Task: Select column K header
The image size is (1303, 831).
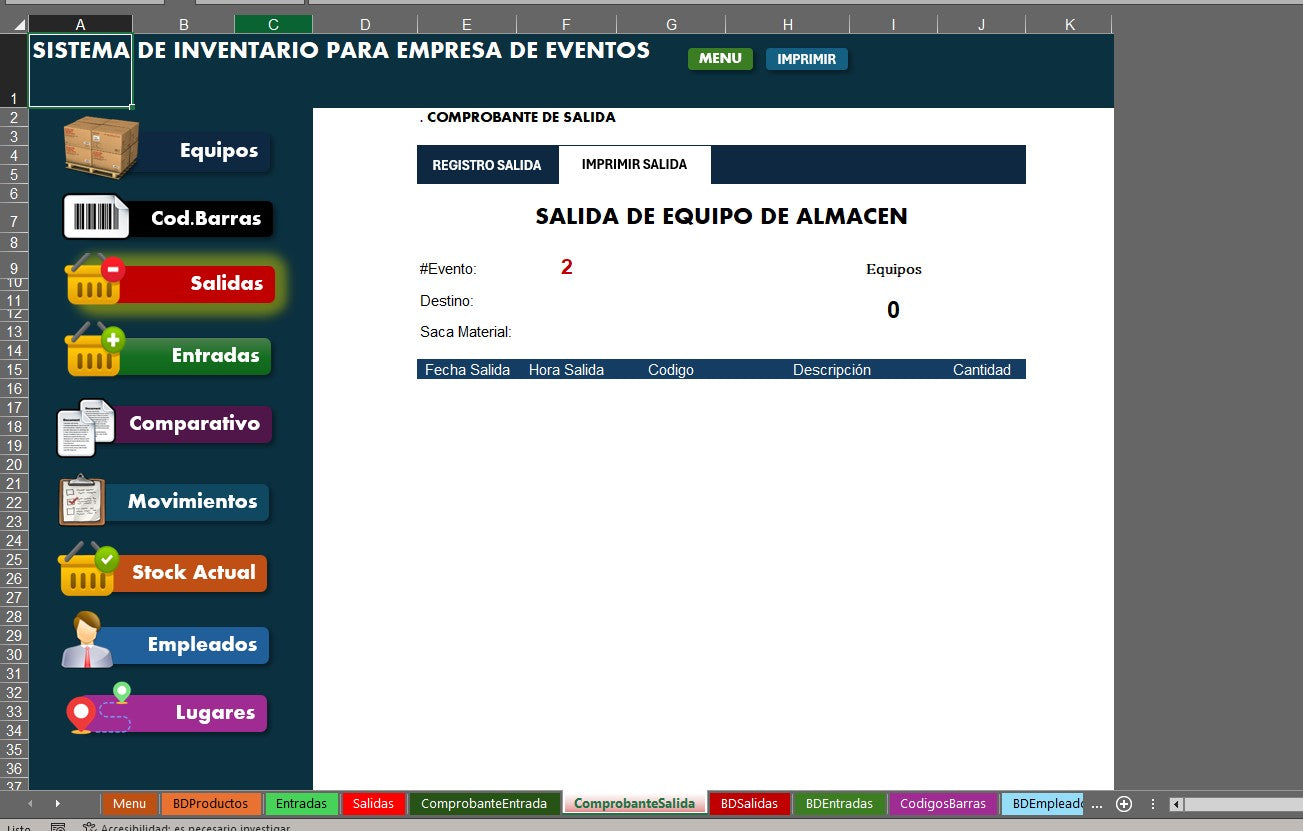Action: 1069,24
